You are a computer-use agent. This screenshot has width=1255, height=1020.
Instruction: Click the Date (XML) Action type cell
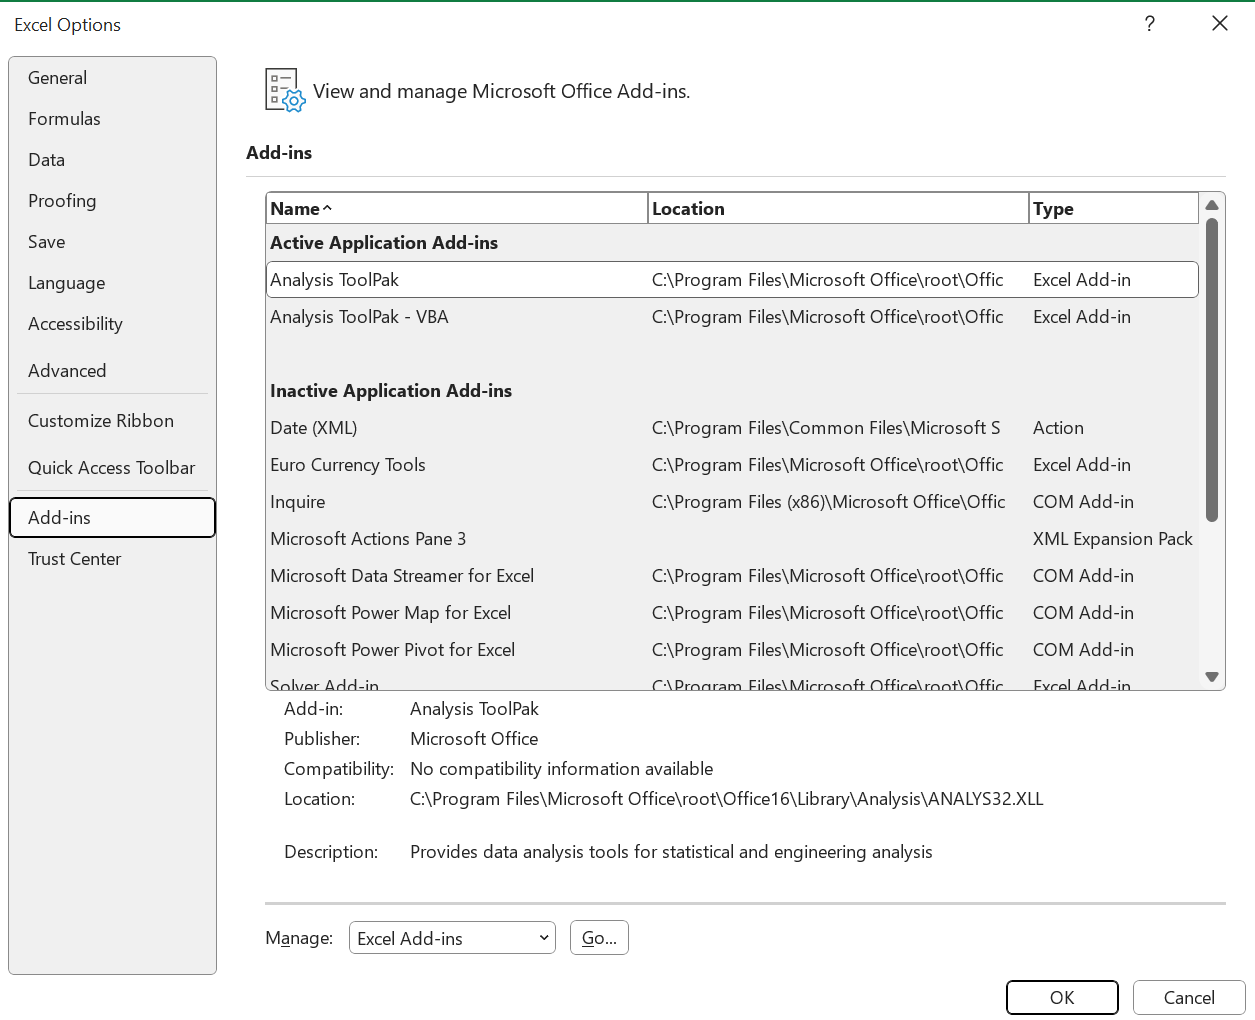(1058, 428)
